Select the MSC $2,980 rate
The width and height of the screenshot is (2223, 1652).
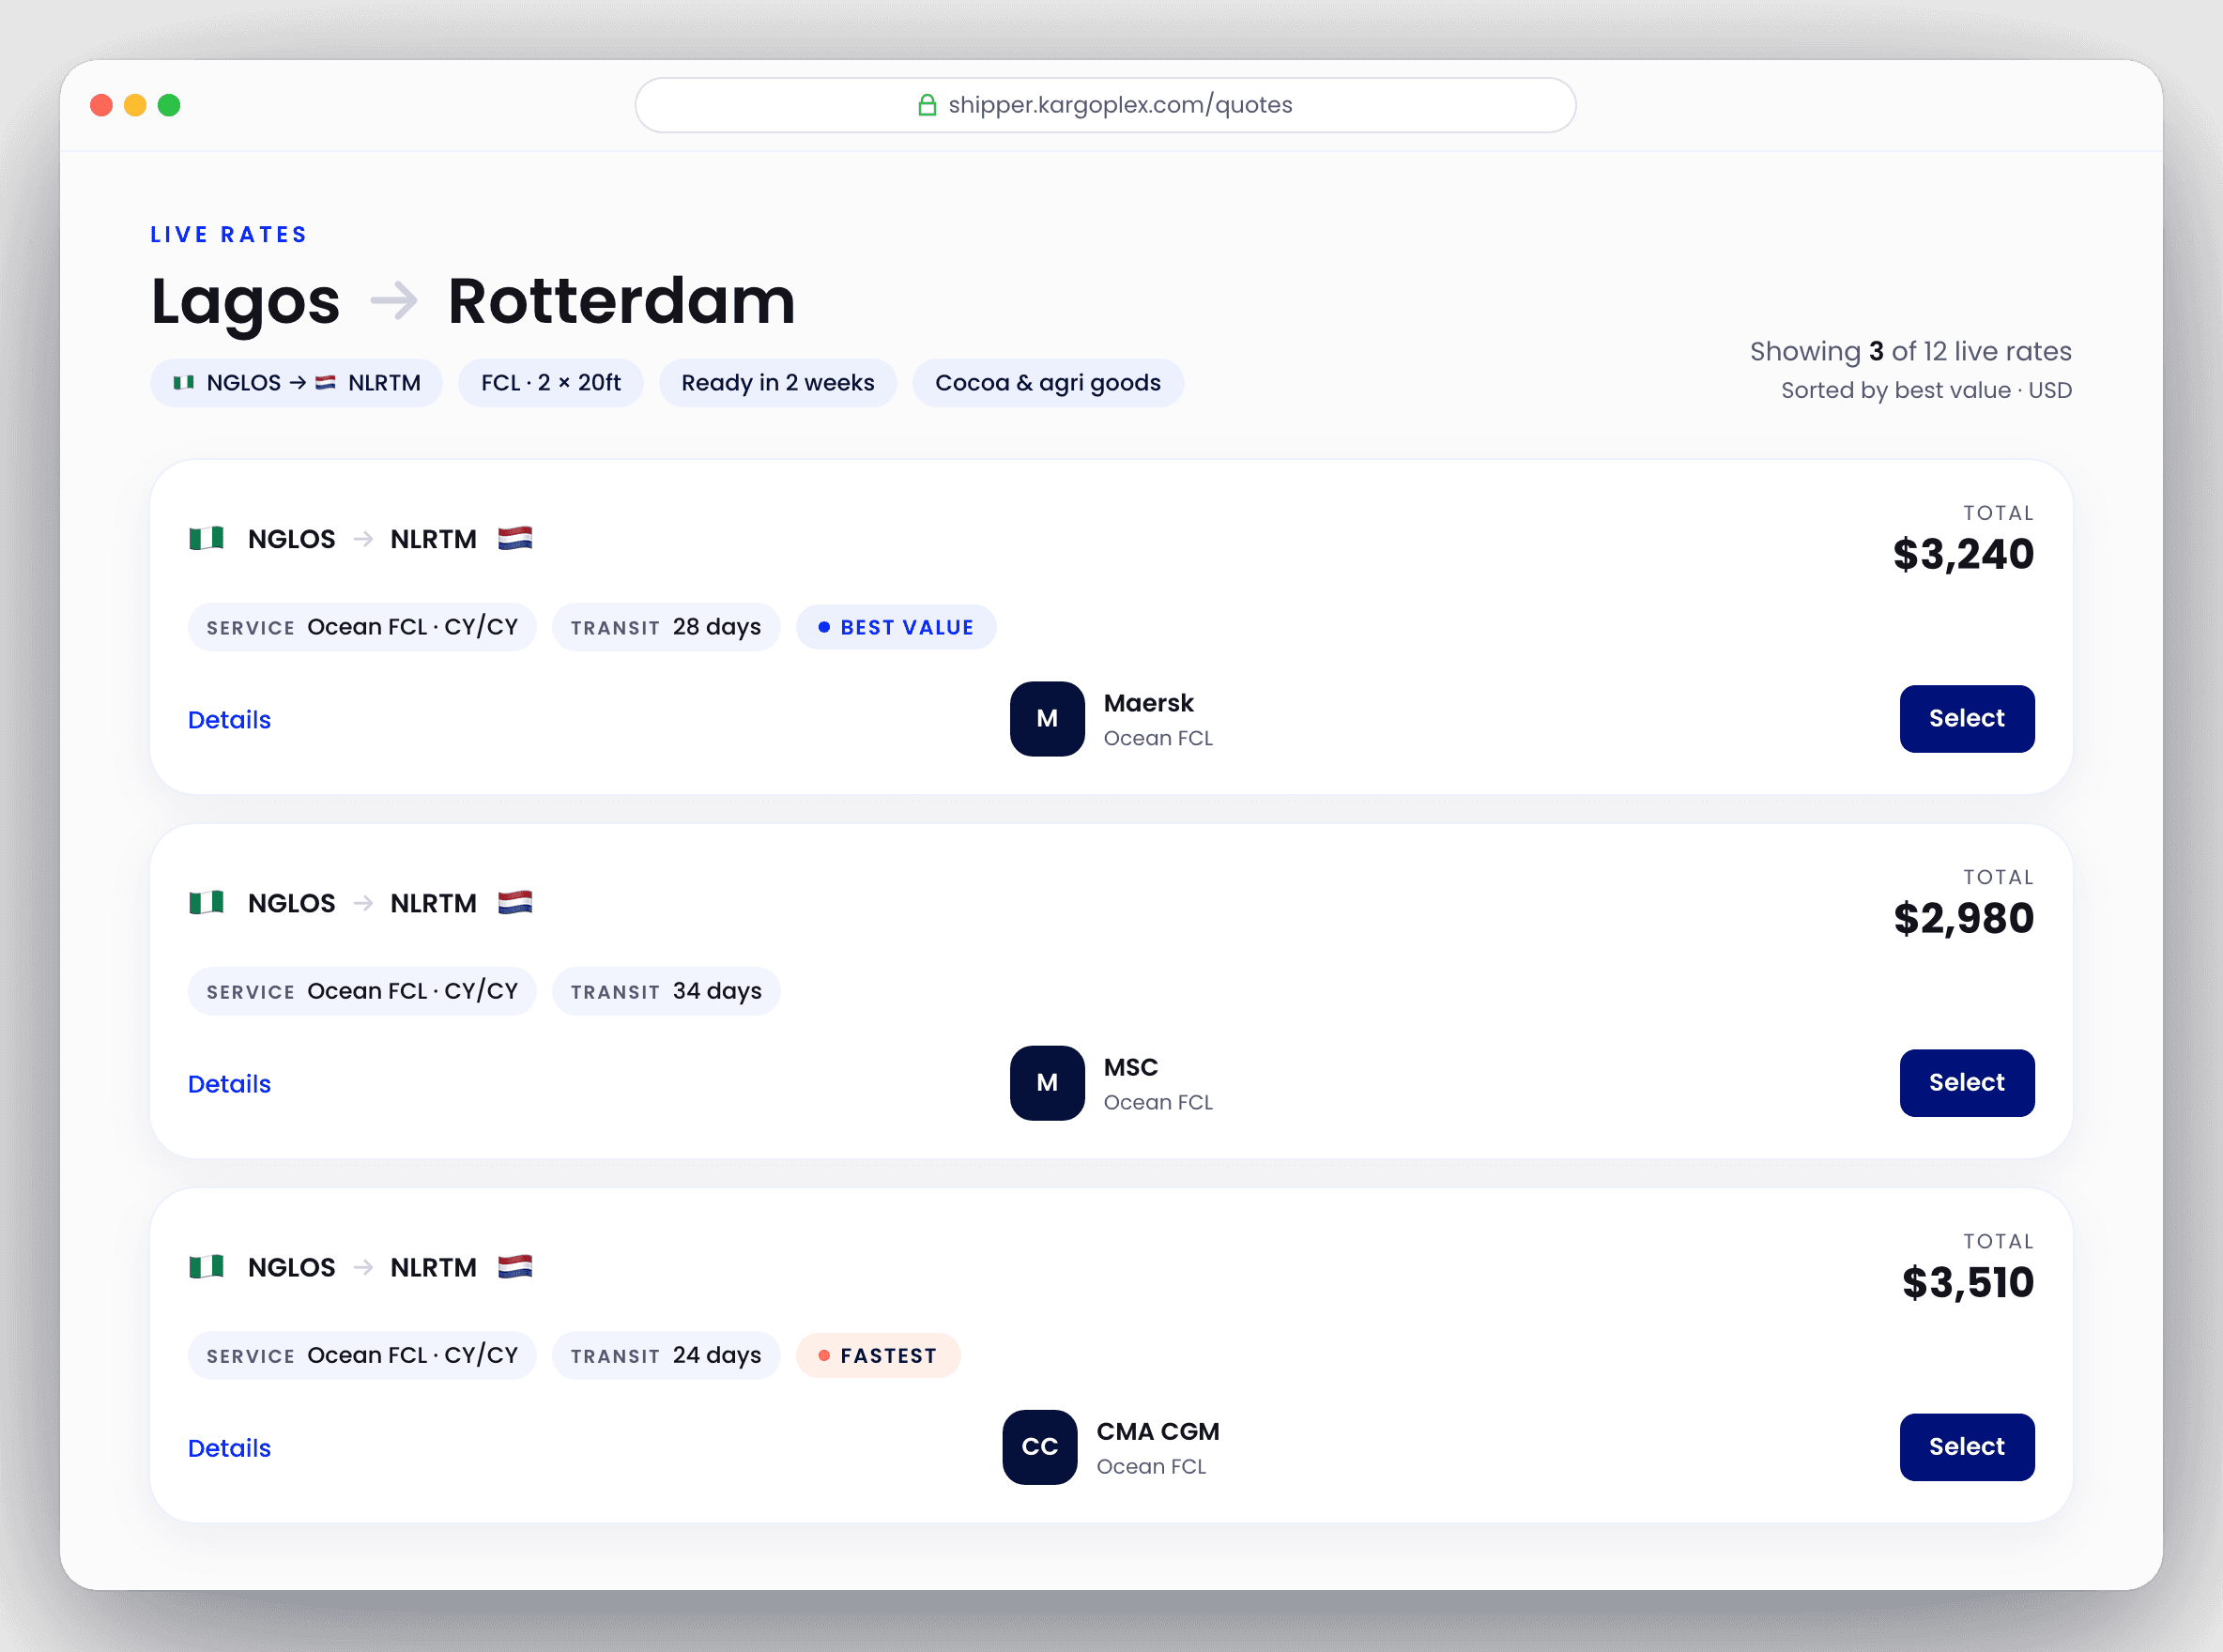click(1967, 1083)
